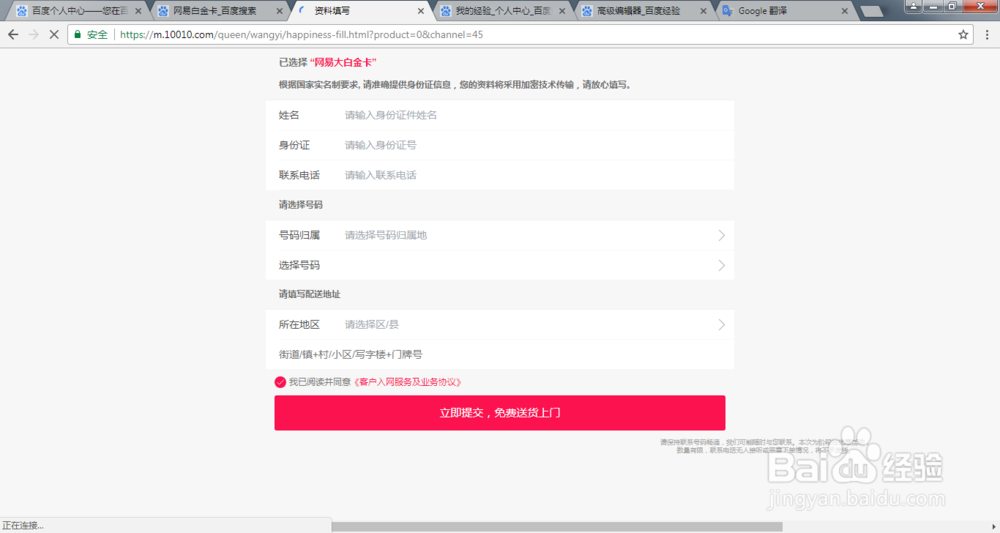
Task: Click the Chrome user profile icon
Action: [913, 6]
